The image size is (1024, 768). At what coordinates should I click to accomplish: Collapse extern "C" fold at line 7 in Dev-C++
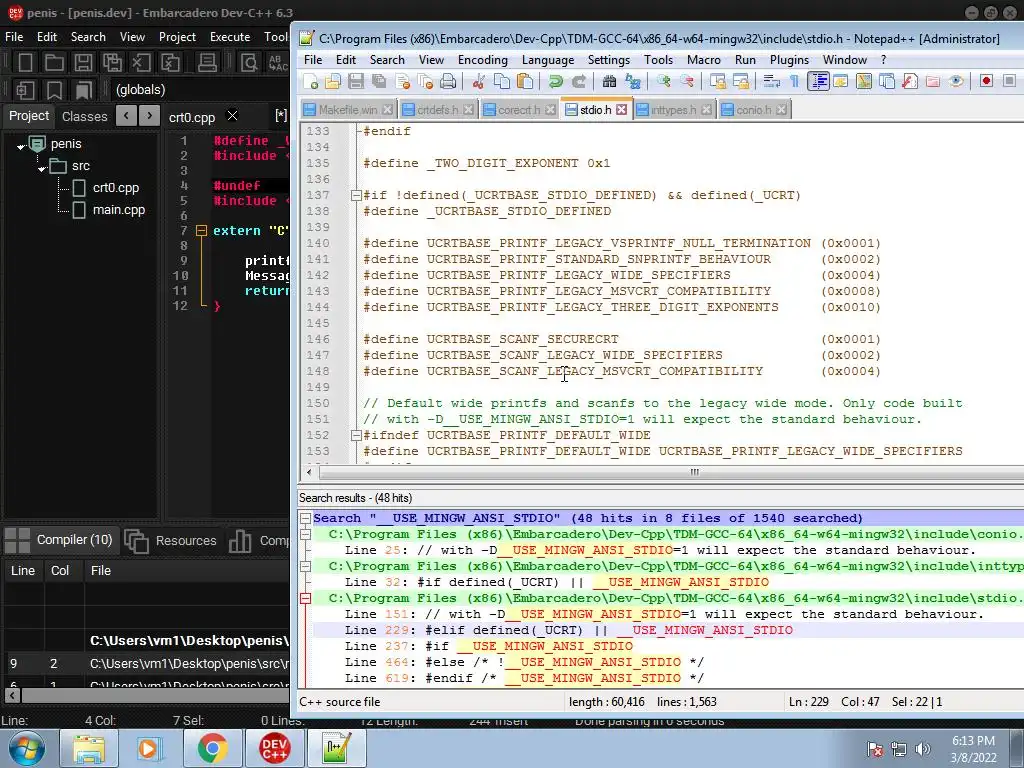point(201,231)
